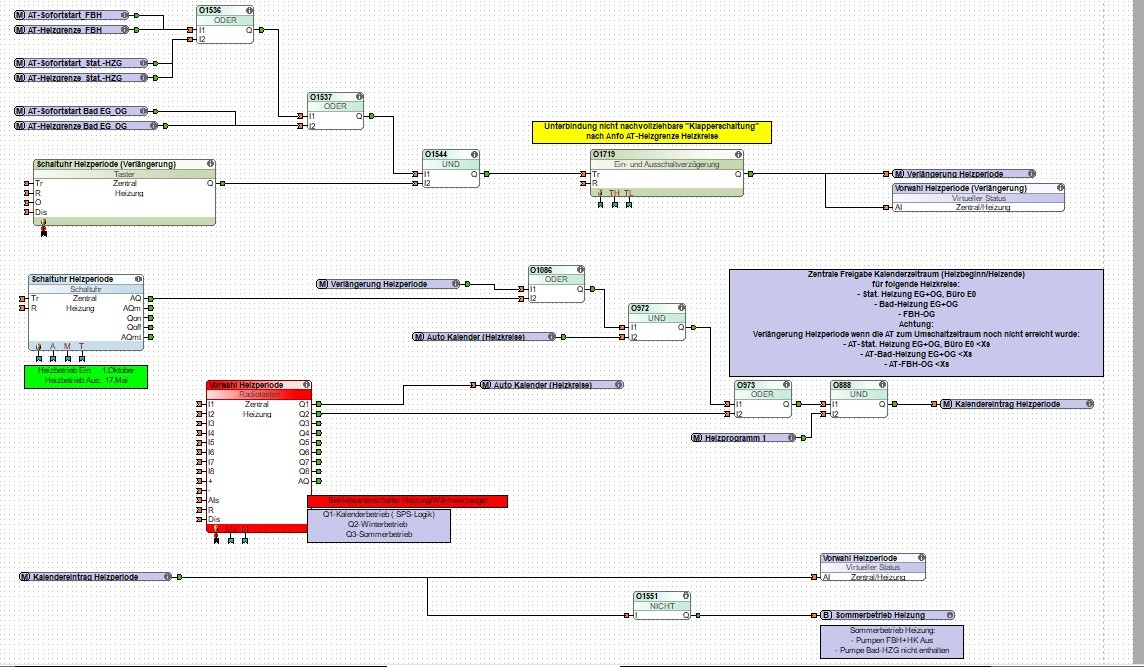Viewport: 1144px width, 667px height.
Task: Click note Zentrale Freigabe Kalenderzeitraum
Action: [x=916, y=323]
